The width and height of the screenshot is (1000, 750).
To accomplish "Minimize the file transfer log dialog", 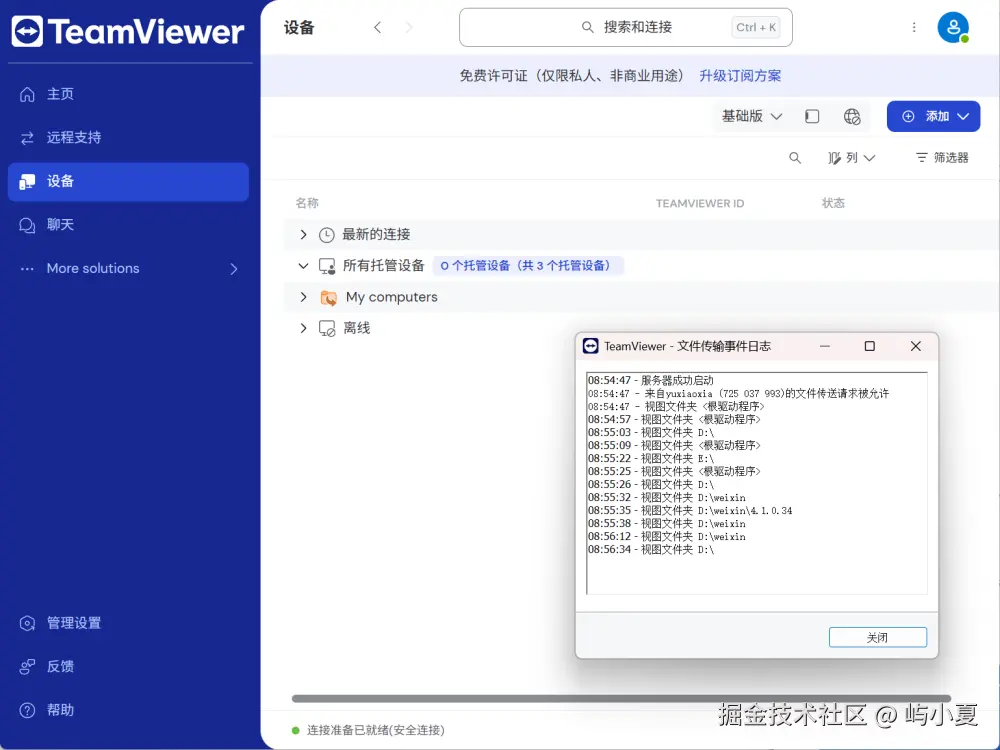I will click(x=825, y=346).
